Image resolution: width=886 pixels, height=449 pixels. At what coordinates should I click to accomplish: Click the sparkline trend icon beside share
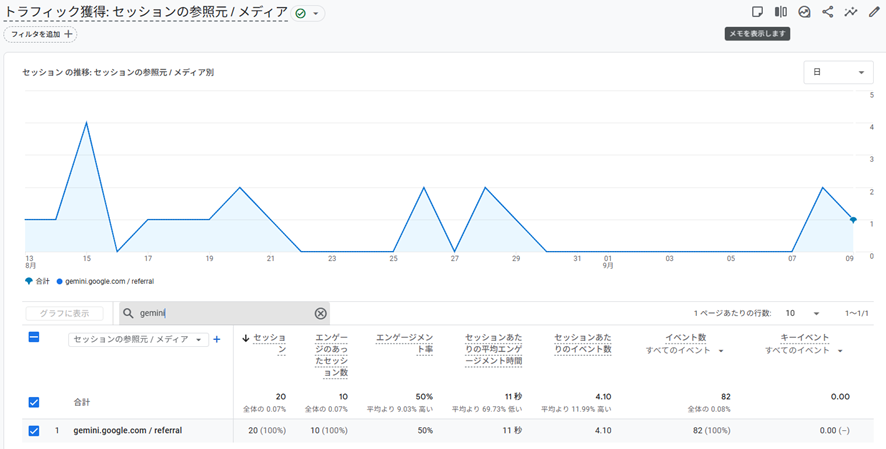(851, 13)
